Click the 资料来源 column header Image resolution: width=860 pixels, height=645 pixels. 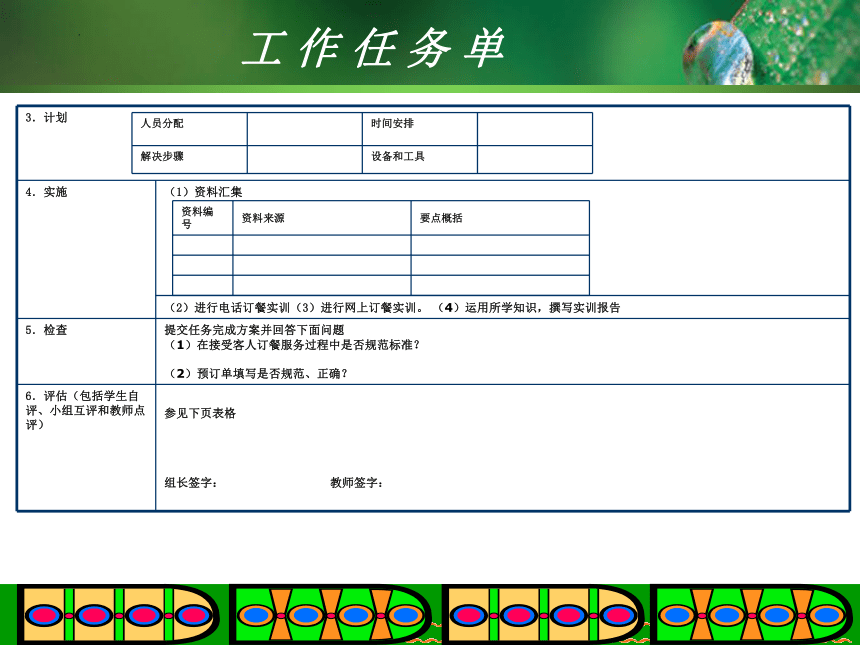tap(322, 218)
